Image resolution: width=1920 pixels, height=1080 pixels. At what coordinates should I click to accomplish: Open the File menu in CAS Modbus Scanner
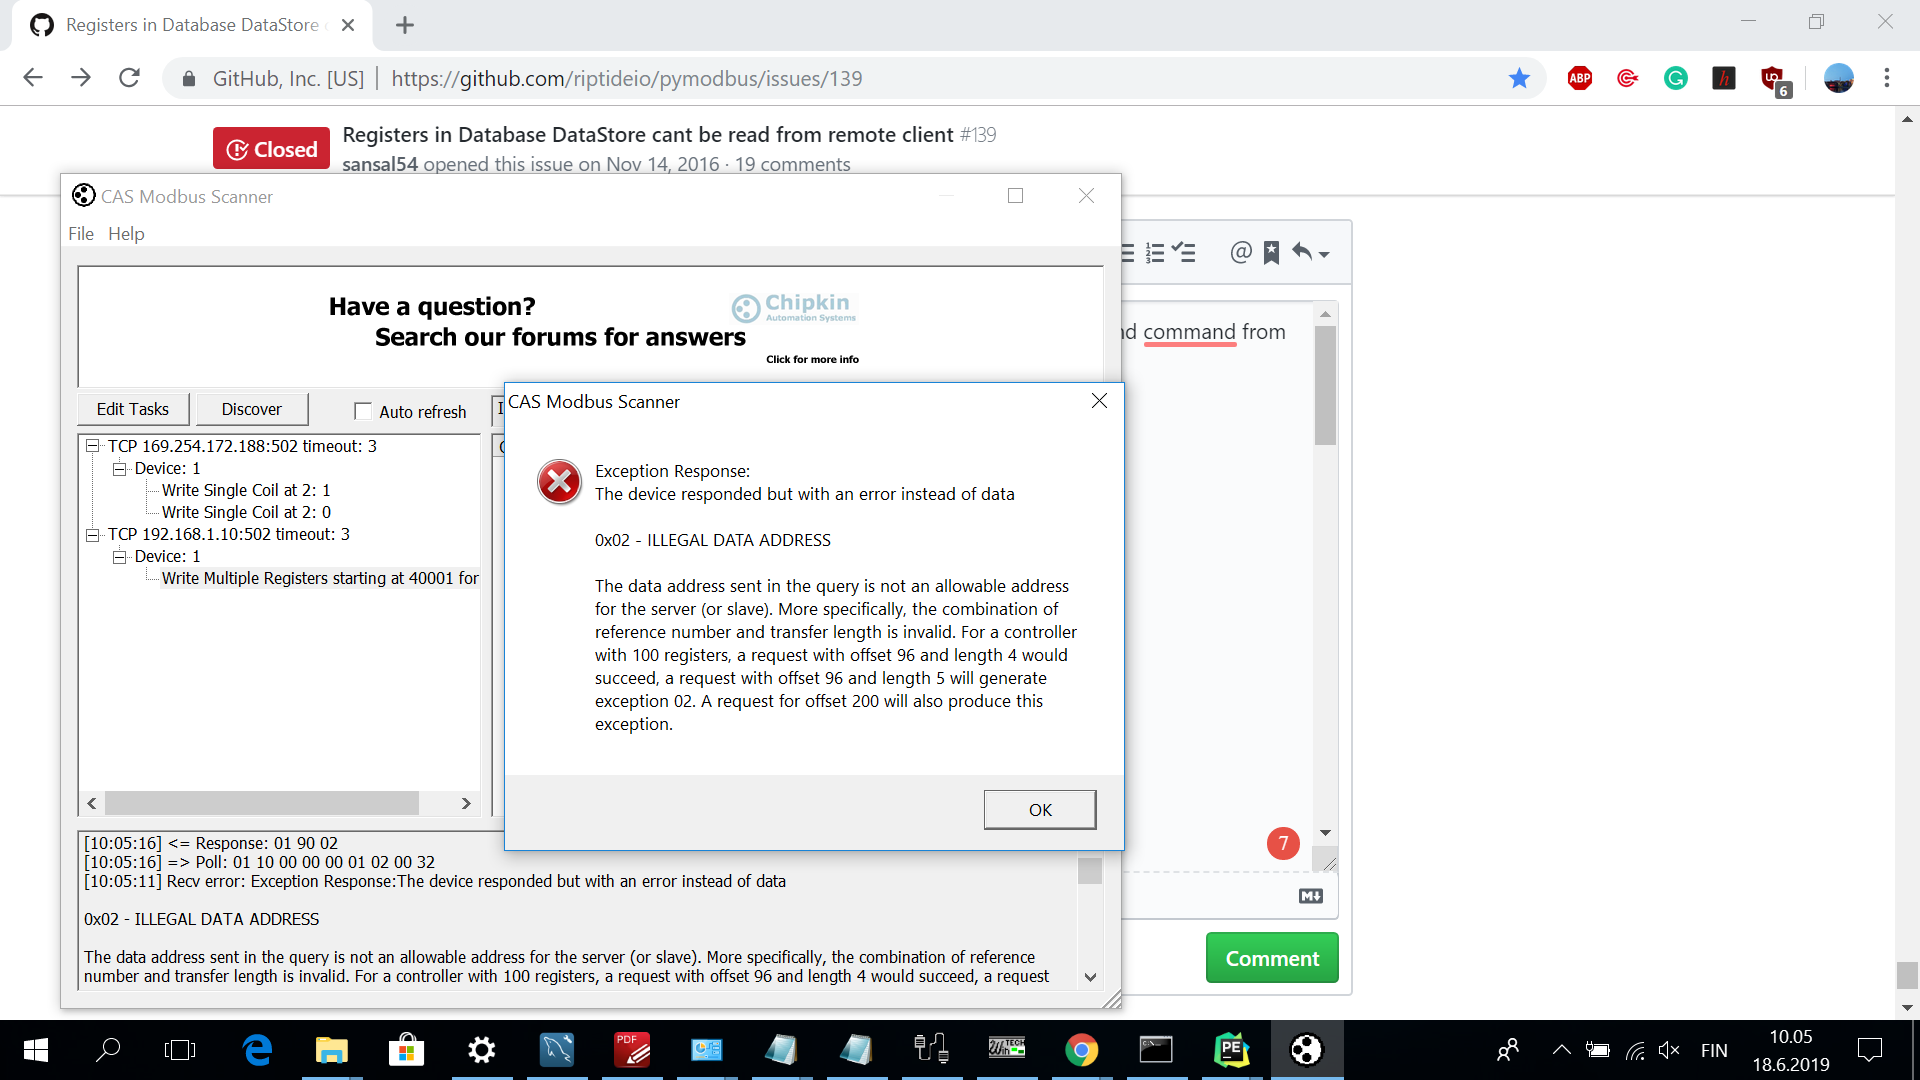click(x=81, y=233)
